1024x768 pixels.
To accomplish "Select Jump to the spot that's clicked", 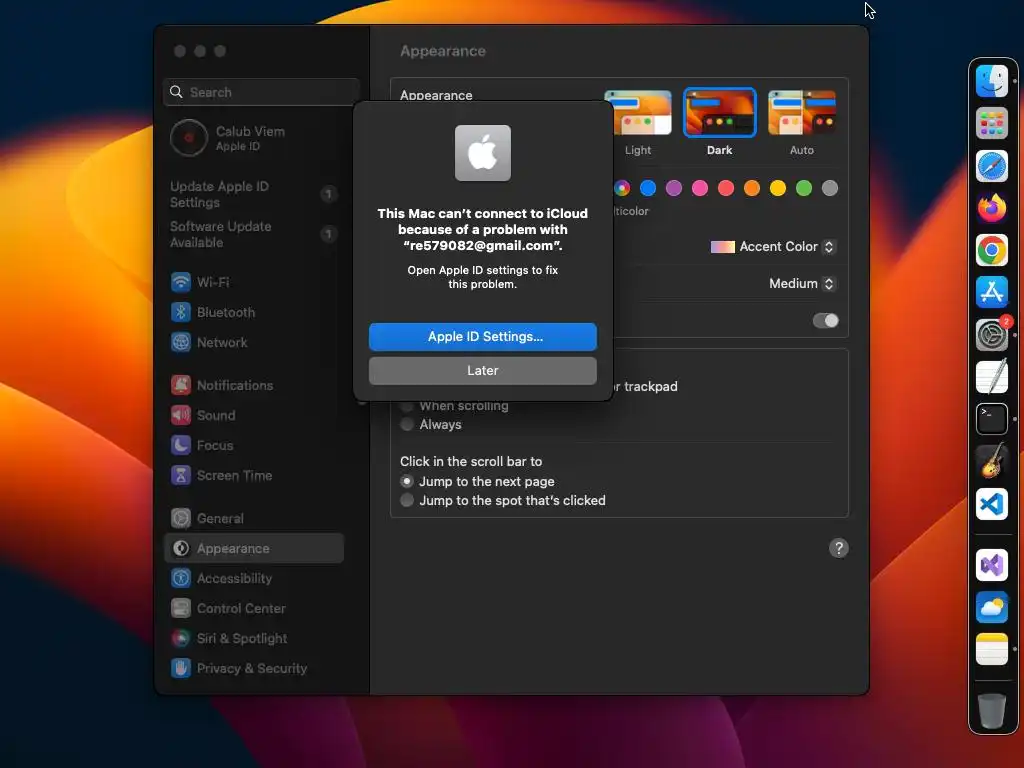I will click(x=407, y=500).
